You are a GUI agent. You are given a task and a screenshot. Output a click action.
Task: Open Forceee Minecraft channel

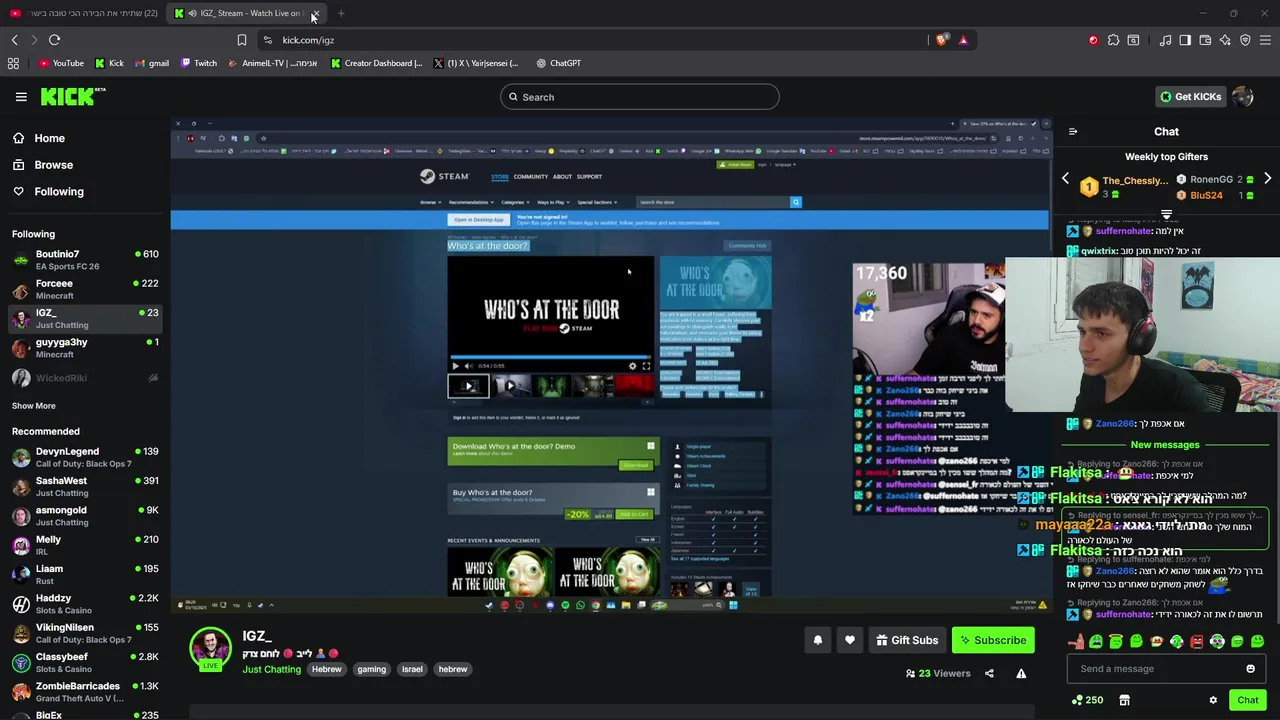[x=85, y=289]
